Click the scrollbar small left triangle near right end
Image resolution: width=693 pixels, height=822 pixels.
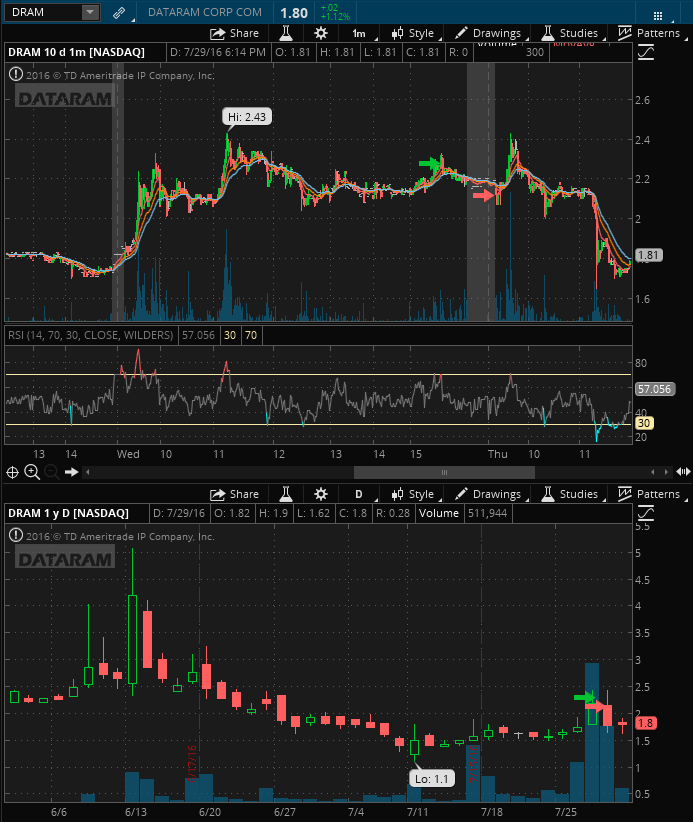point(653,472)
